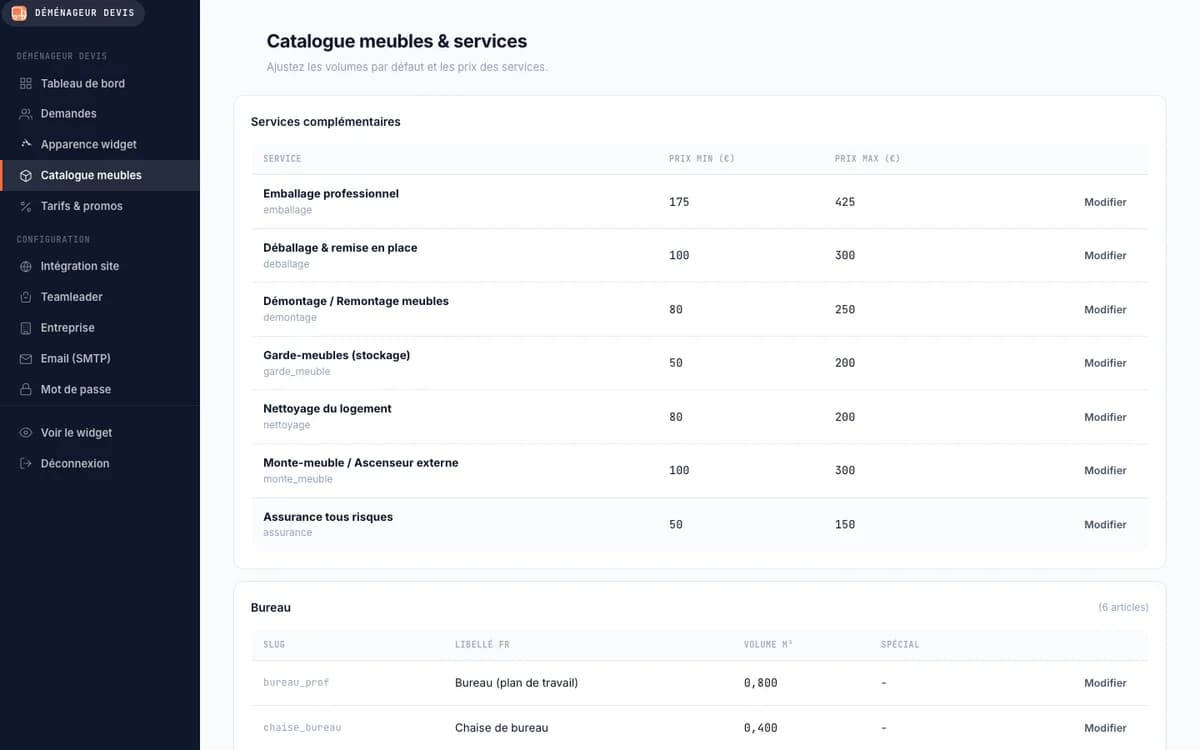
Task: Click the Catalogue meubles box icon
Action: pyautogui.click(x=26, y=175)
